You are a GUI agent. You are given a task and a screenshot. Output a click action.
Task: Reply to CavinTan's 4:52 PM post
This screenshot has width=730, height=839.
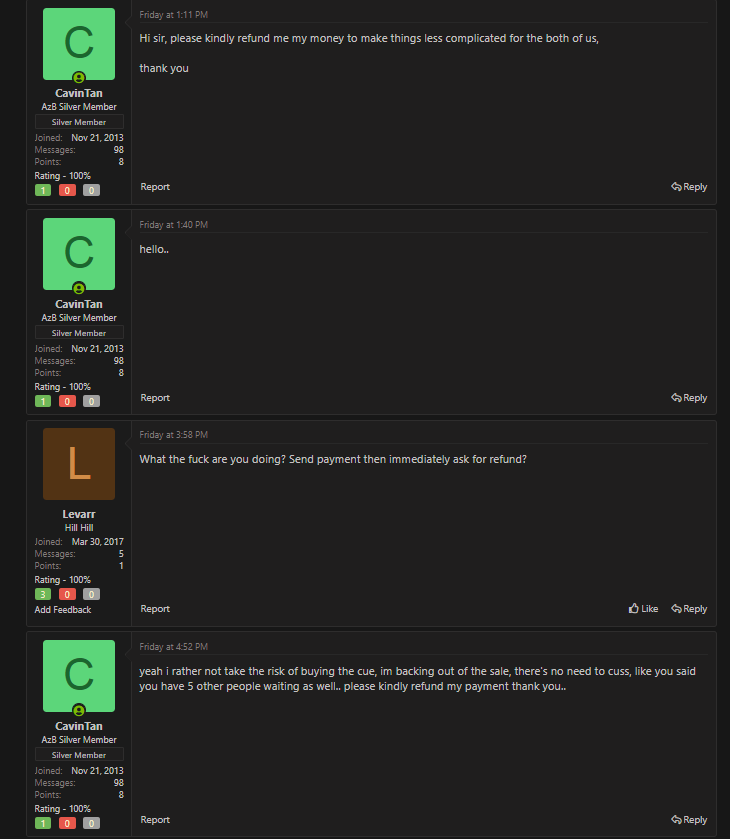click(689, 819)
